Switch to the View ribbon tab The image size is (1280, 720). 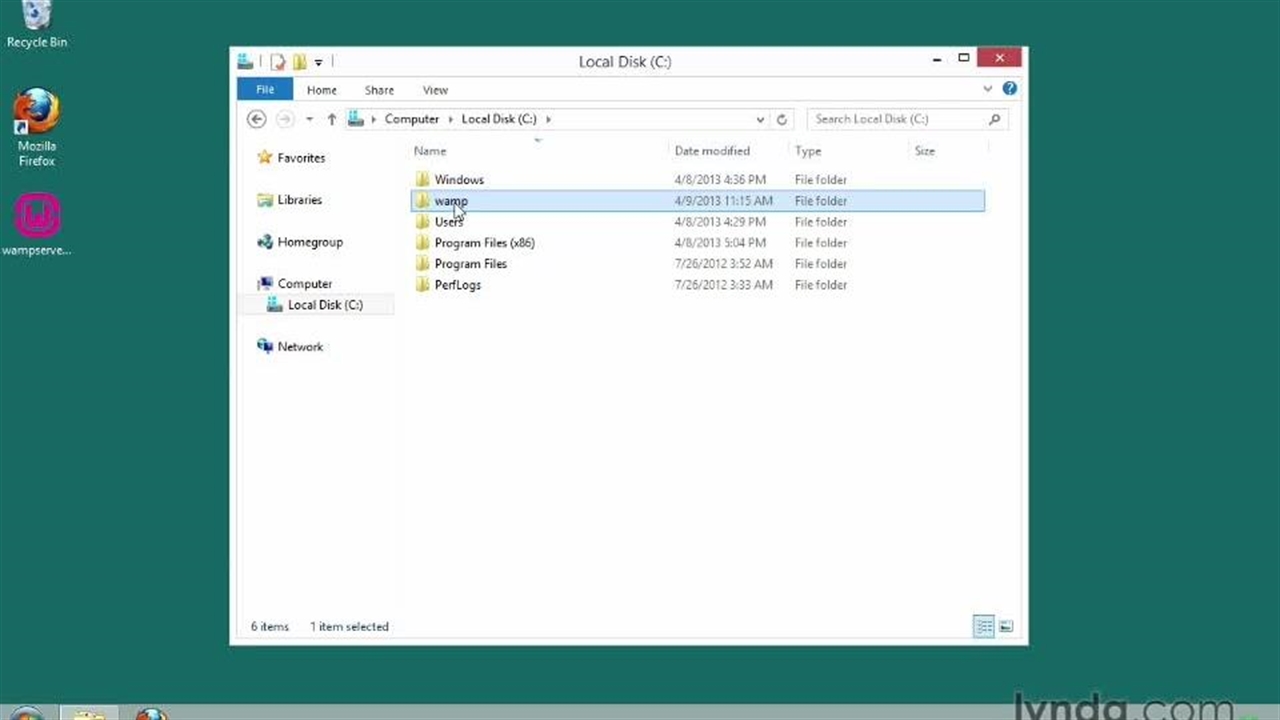[435, 90]
